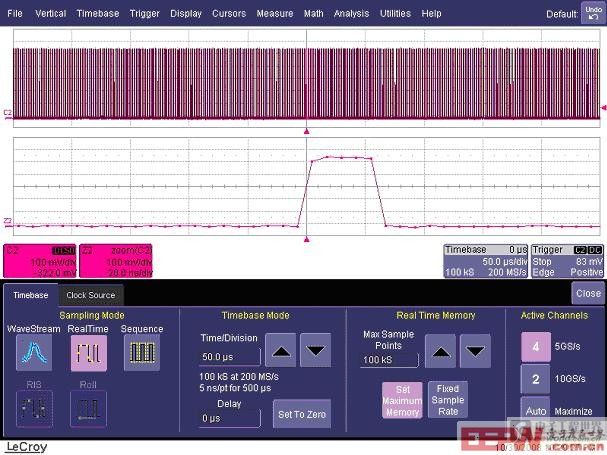Click the Delay input field
The height and width of the screenshot is (455, 607).
(229, 418)
